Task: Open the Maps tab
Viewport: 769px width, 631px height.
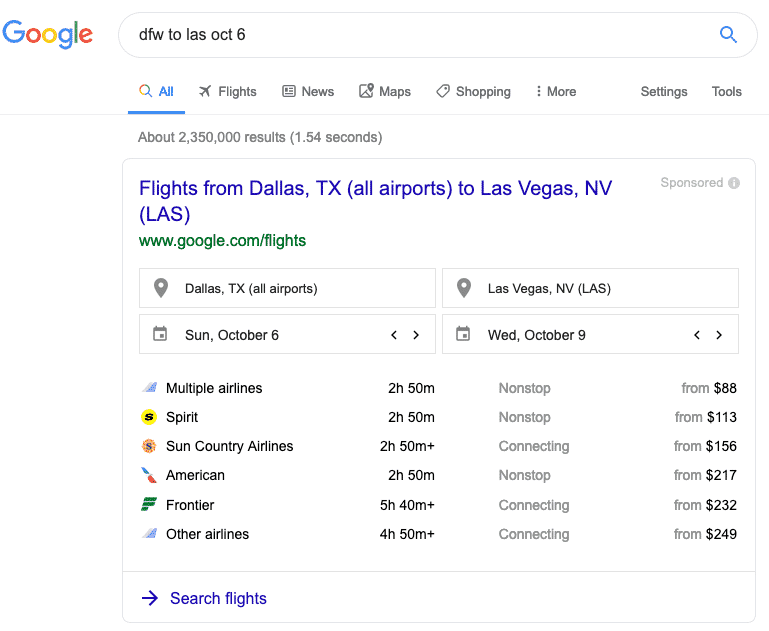Action: pyautogui.click(x=385, y=92)
